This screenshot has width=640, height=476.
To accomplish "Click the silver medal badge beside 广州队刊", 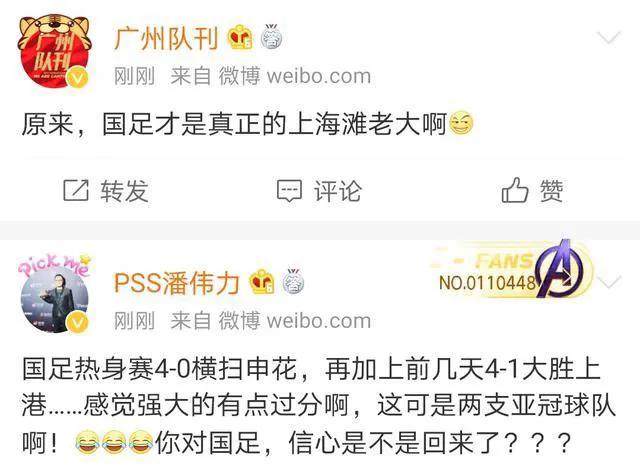I will [x=271, y=36].
